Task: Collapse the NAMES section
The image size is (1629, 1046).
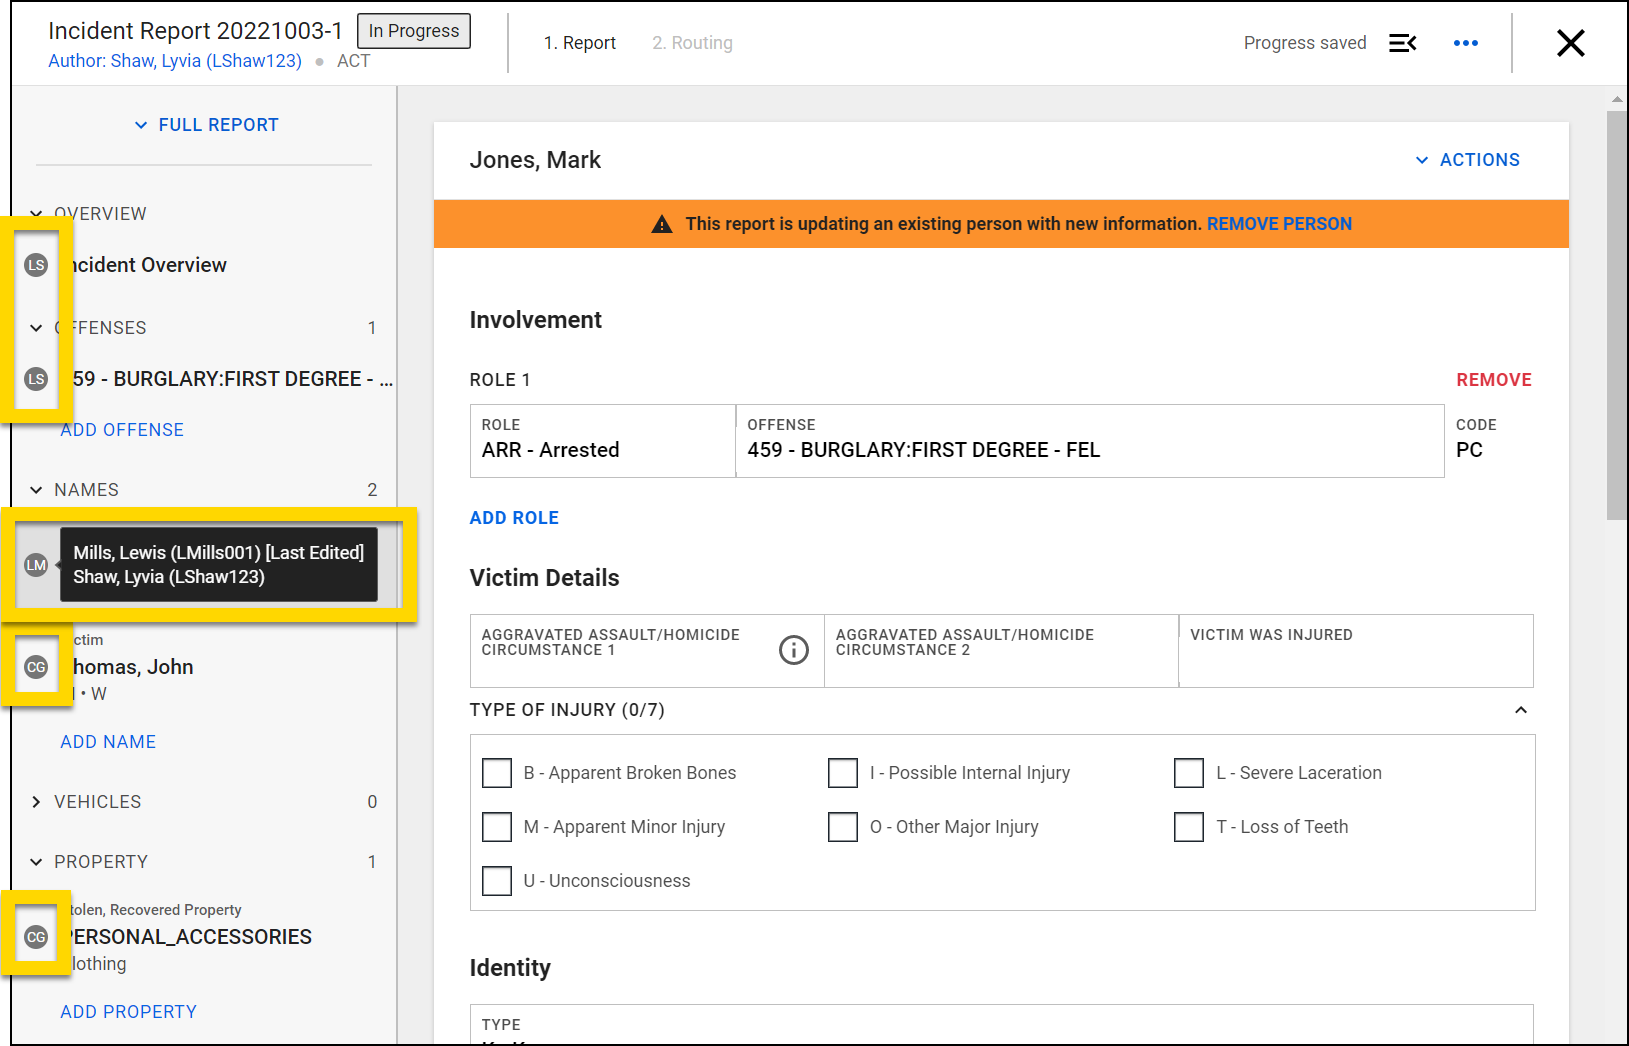Action: (35, 489)
